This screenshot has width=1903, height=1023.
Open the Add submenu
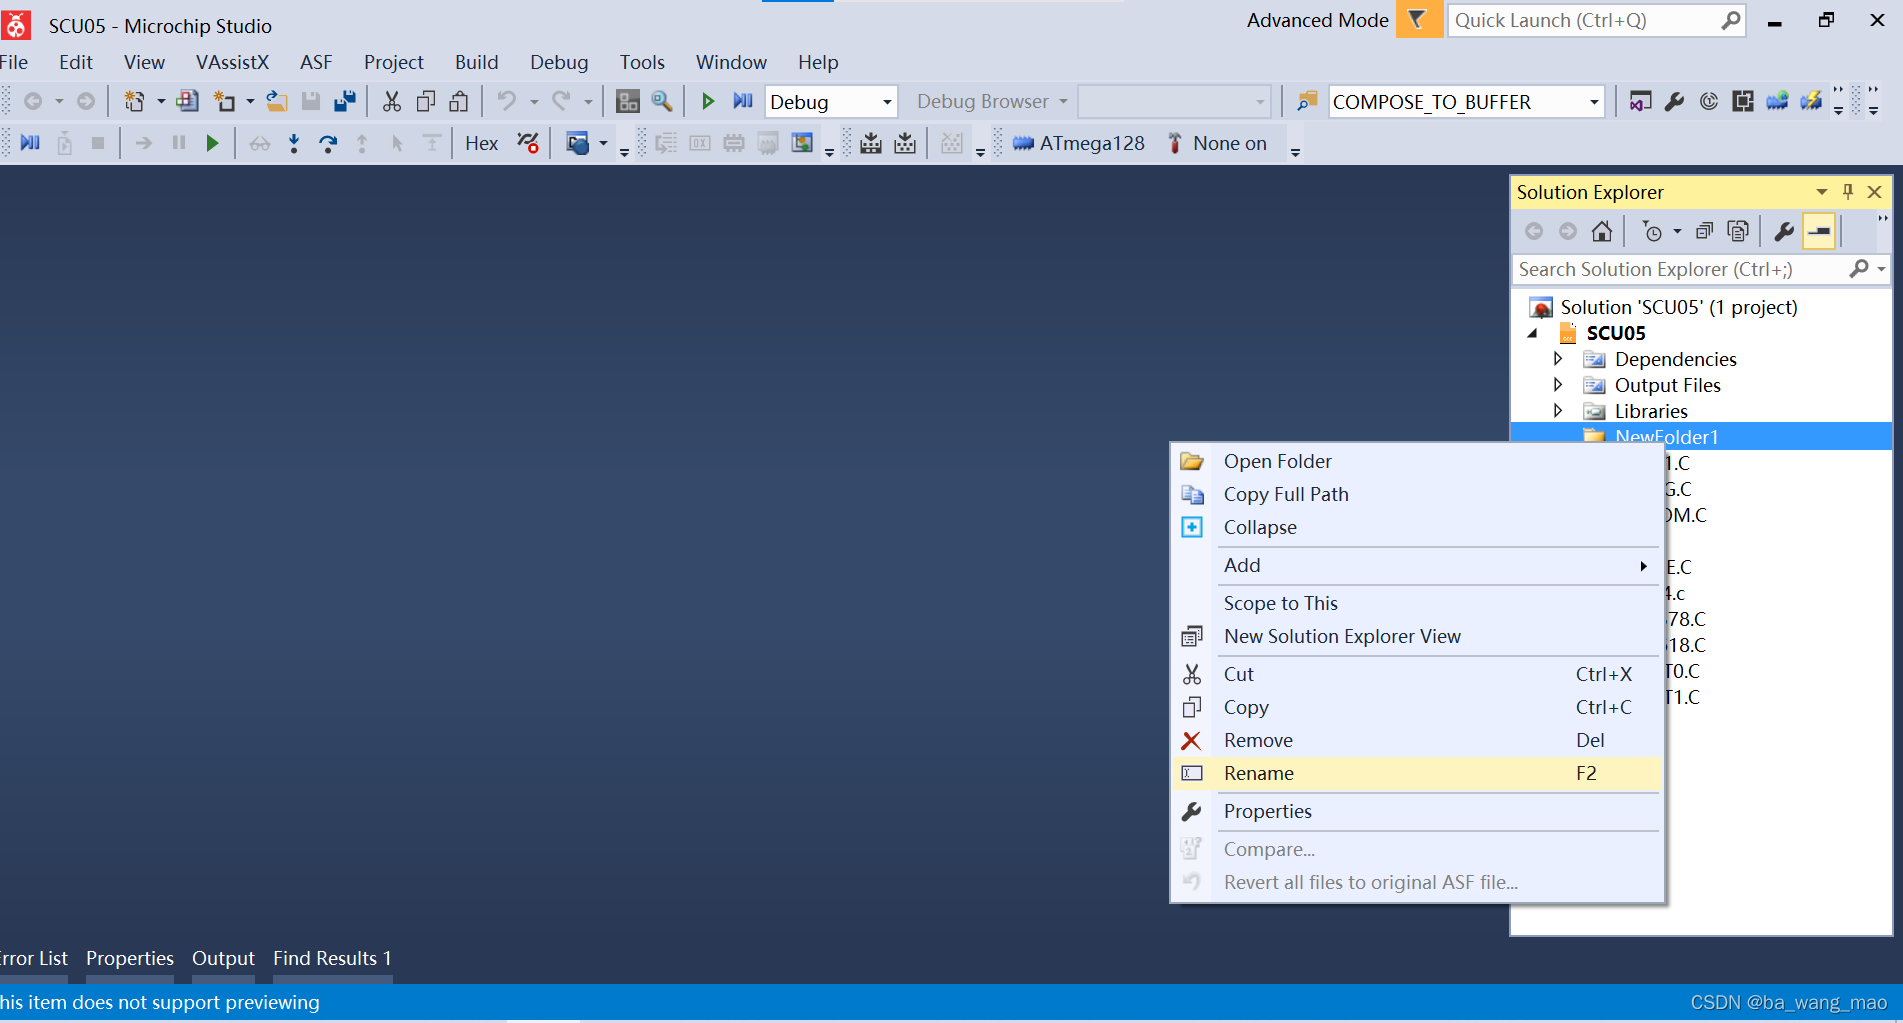coord(1416,565)
